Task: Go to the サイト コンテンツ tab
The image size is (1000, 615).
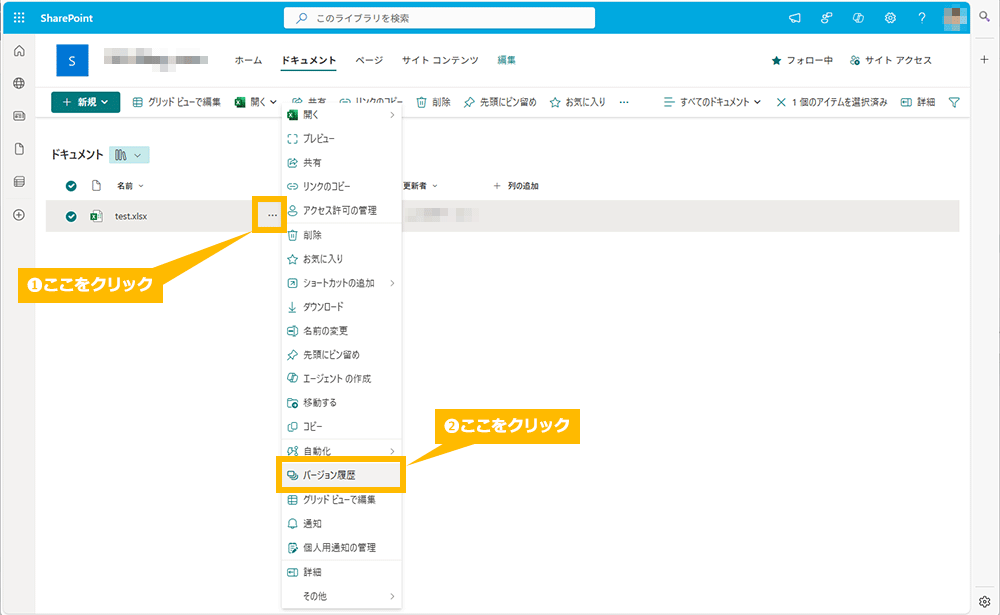Action: (440, 60)
